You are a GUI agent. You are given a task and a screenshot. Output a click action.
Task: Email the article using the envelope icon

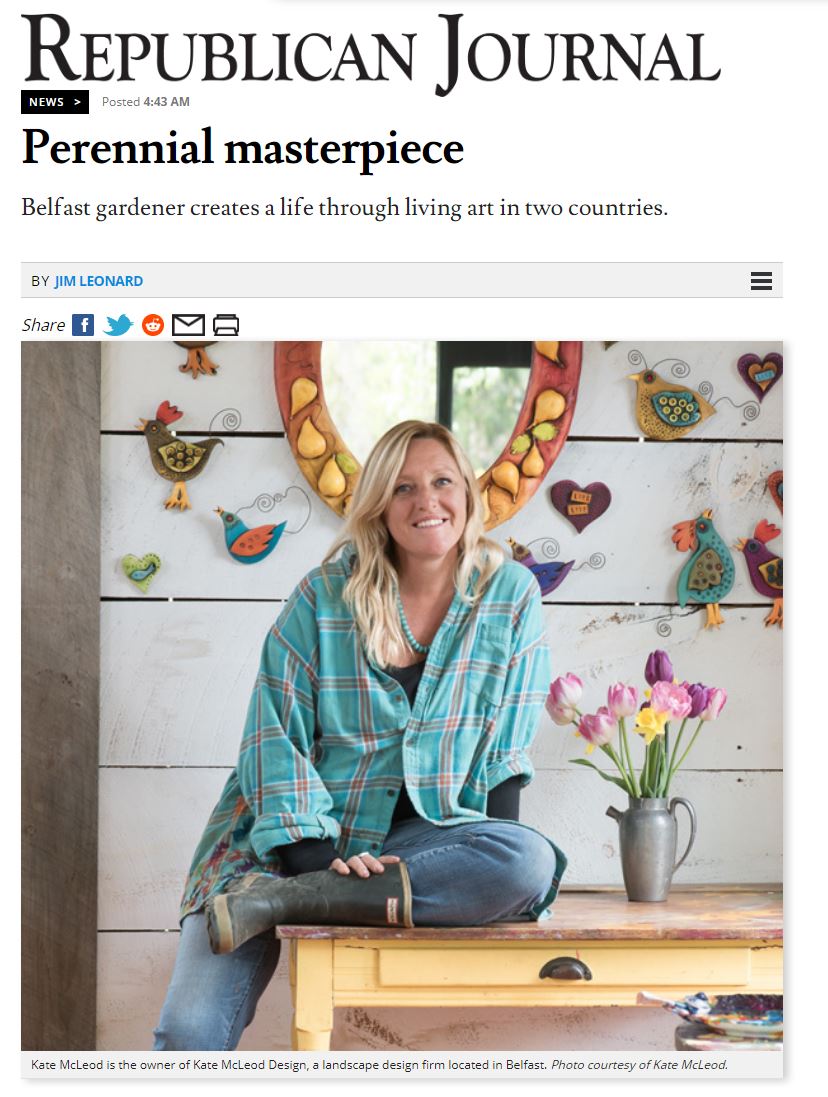click(x=188, y=325)
